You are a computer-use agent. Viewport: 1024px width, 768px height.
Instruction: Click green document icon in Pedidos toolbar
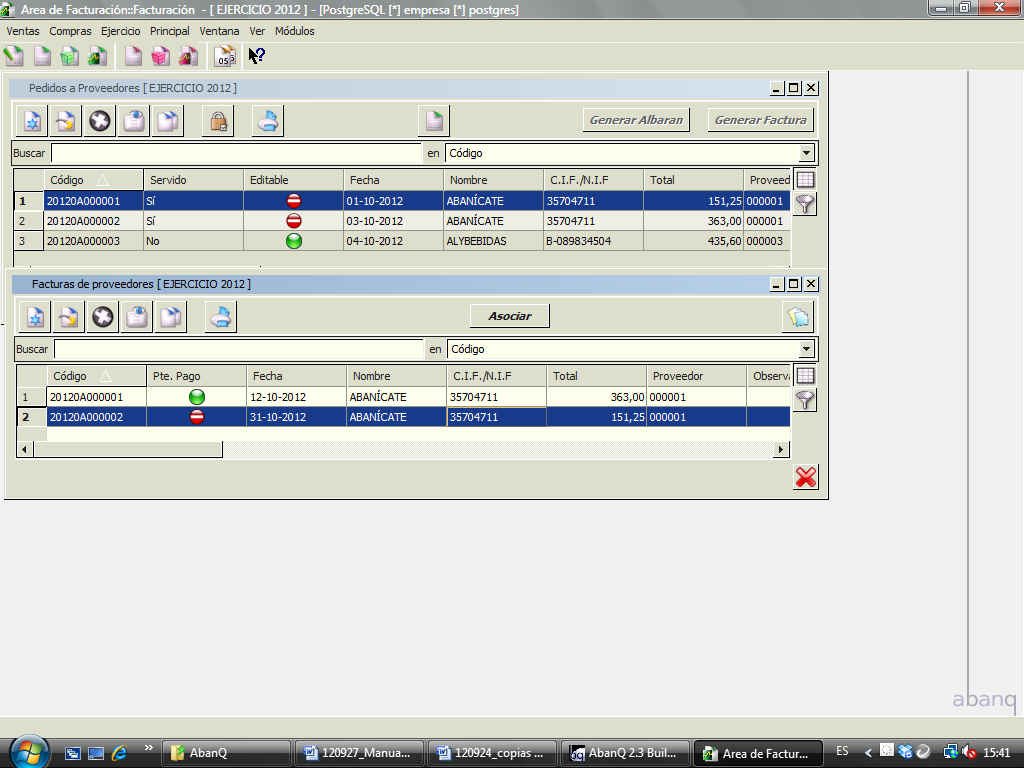point(434,121)
